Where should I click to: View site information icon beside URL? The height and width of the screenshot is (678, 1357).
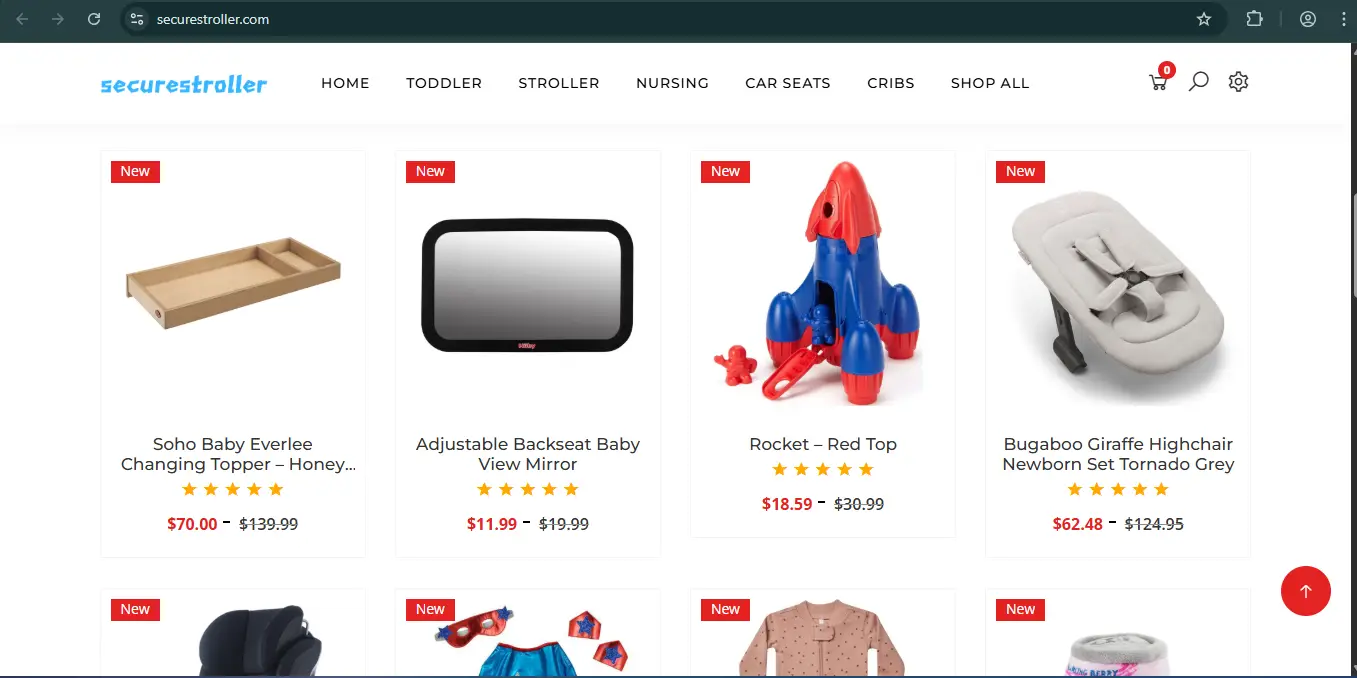click(138, 19)
